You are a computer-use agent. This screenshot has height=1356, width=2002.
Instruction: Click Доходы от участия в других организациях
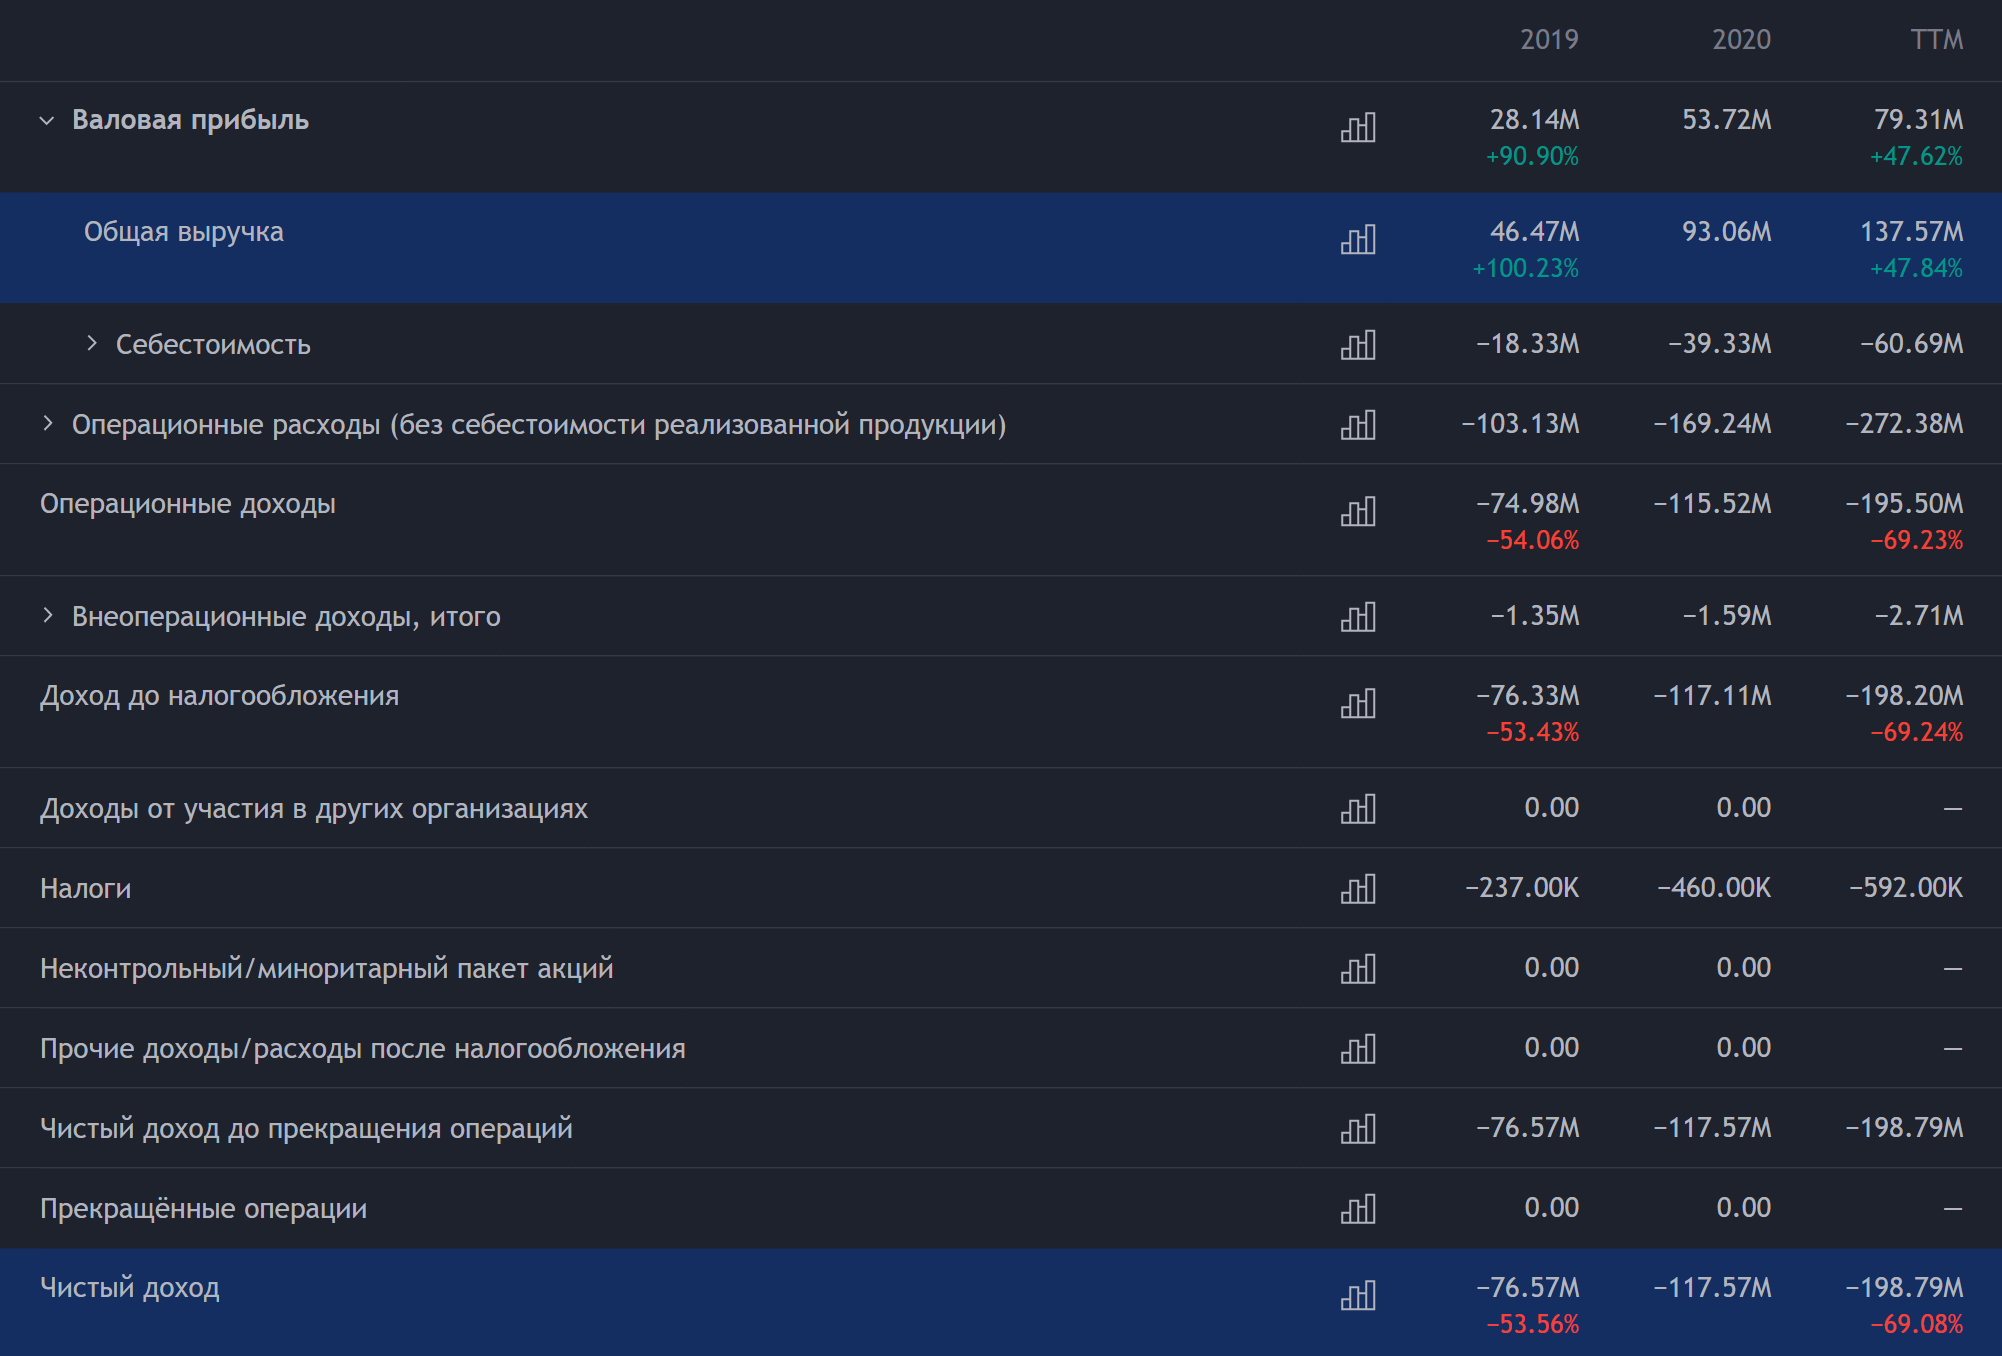314,809
